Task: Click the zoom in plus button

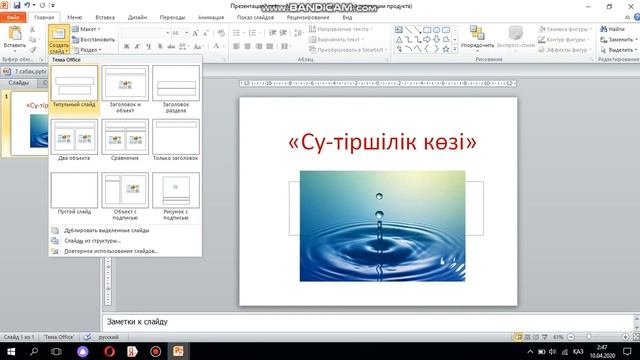Action: tap(625, 337)
